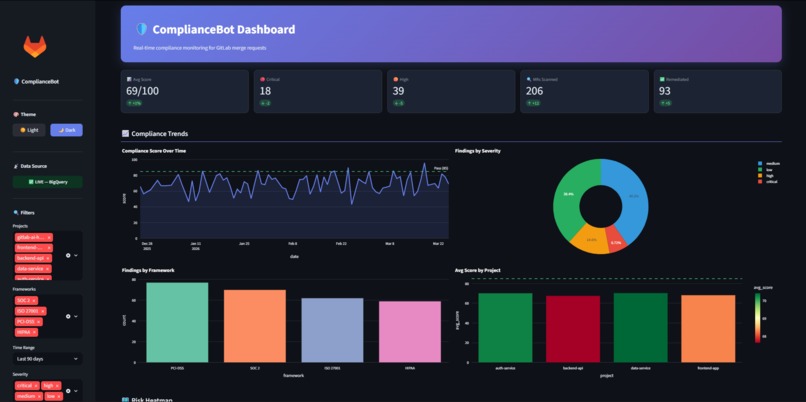This screenshot has height=402, width=806.
Task: Remove the data-service project tag
Action: tap(47, 268)
